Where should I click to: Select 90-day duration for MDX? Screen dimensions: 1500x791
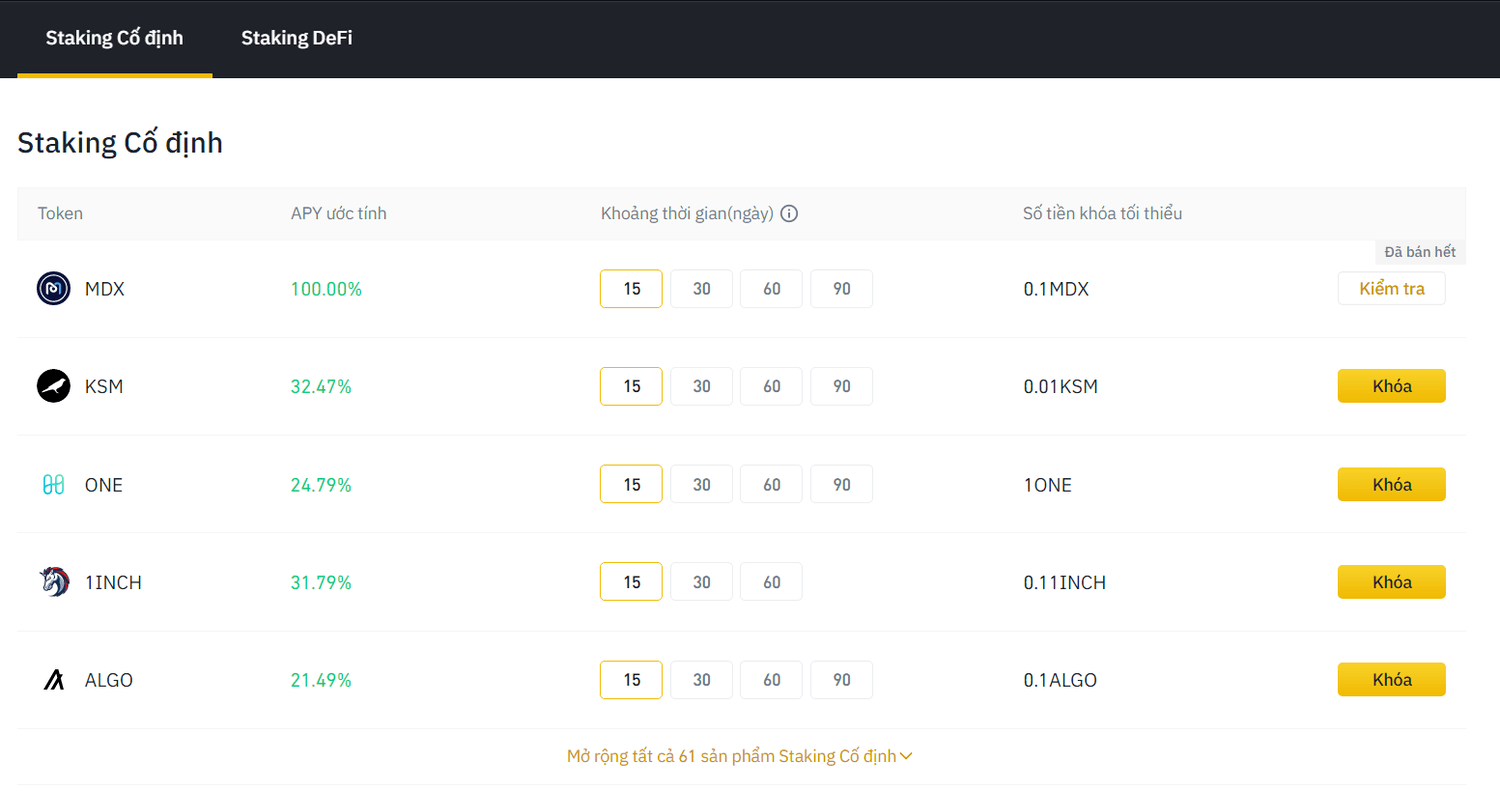tap(841, 289)
